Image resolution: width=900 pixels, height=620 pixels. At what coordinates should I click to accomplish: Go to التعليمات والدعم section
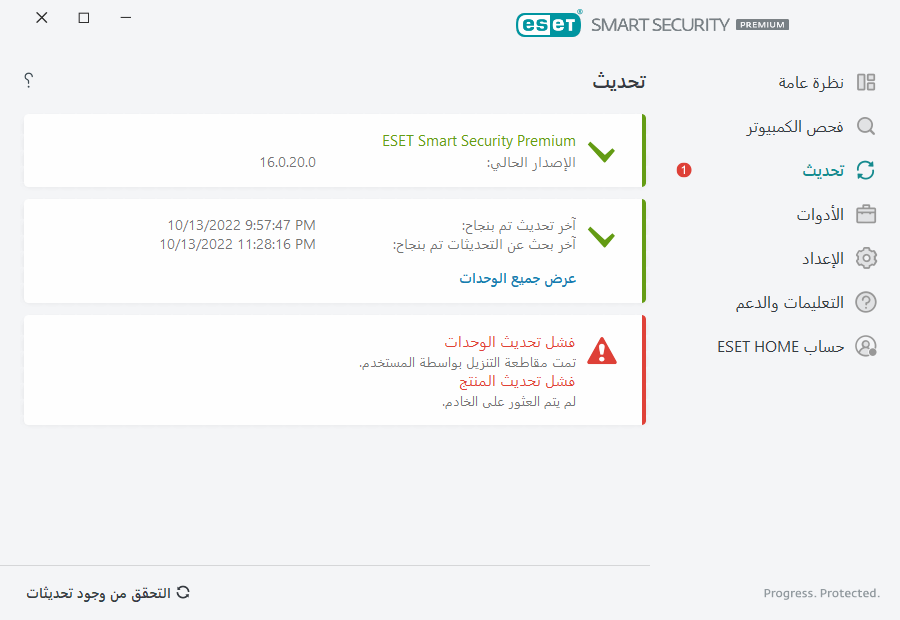[x=797, y=302]
